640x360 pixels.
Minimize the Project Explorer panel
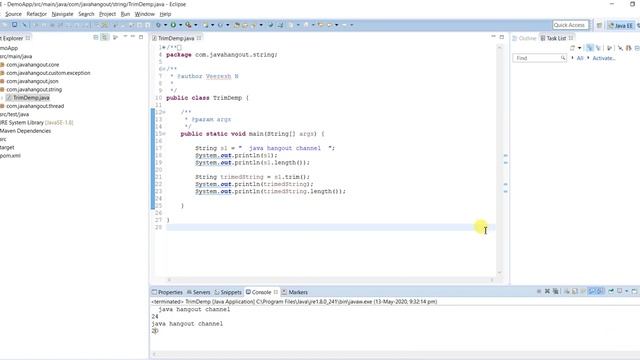click(133, 37)
